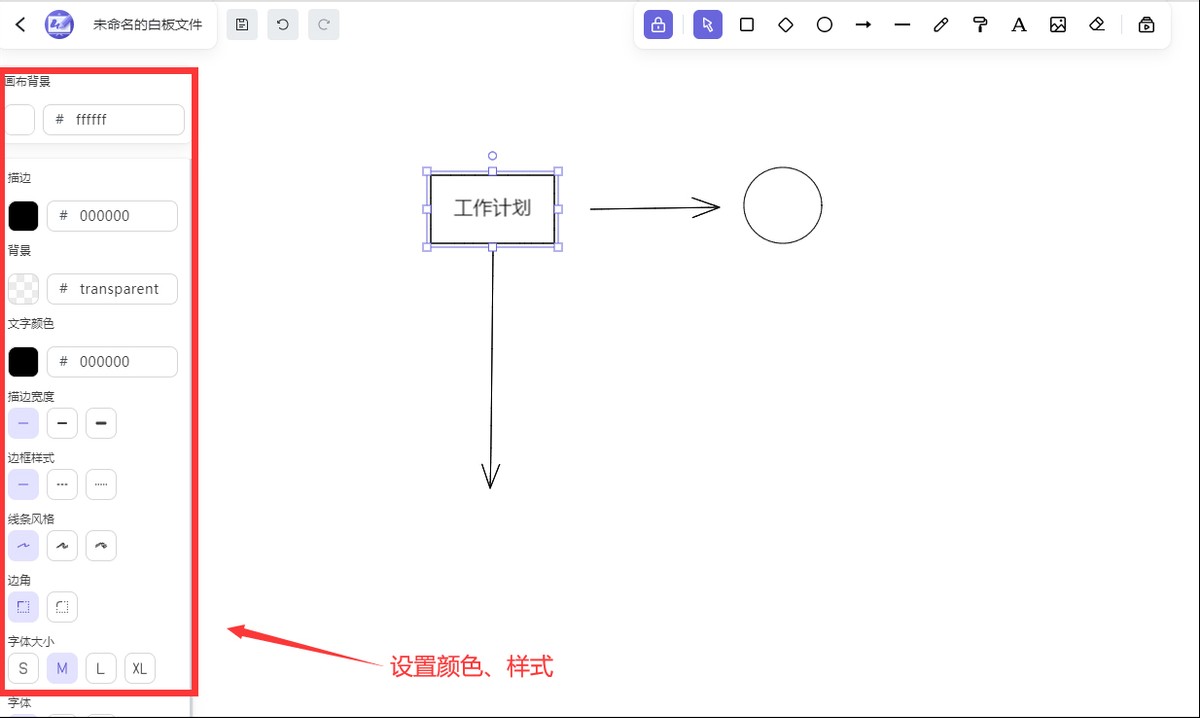Toggle the canvas lock
The width and height of the screenshot is (1200, 718).
659,24
